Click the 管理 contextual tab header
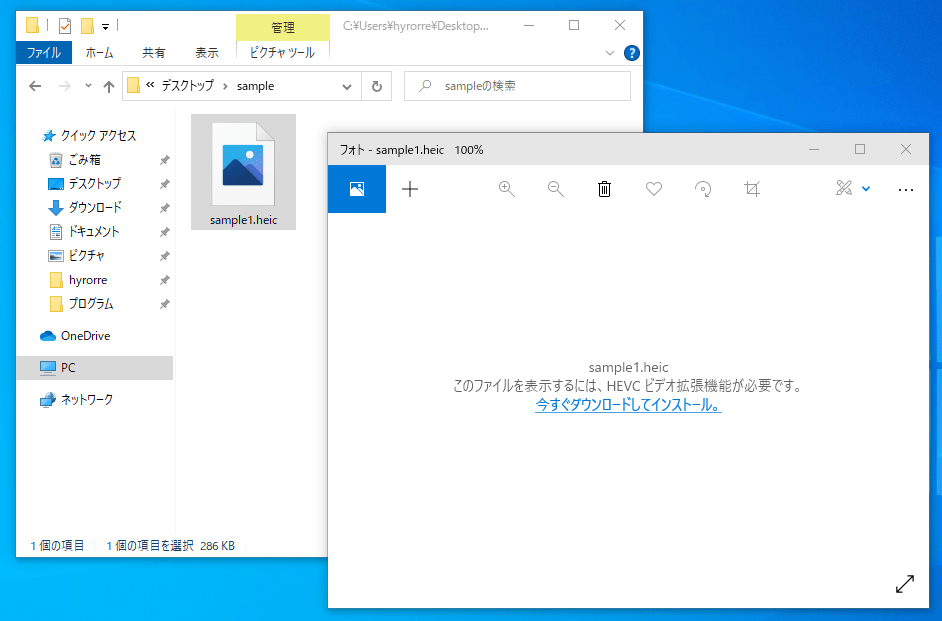The height and width of the screenshot is (621, 942). coord(282,28)
